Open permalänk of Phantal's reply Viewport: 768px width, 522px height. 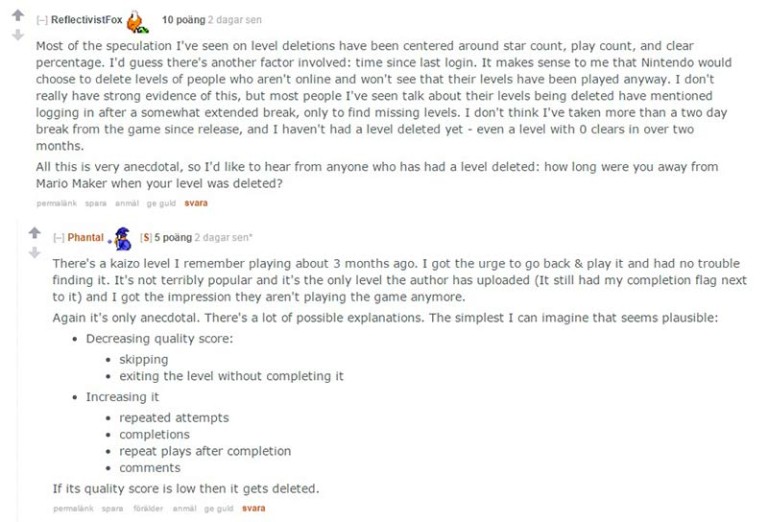coord(73,508)
